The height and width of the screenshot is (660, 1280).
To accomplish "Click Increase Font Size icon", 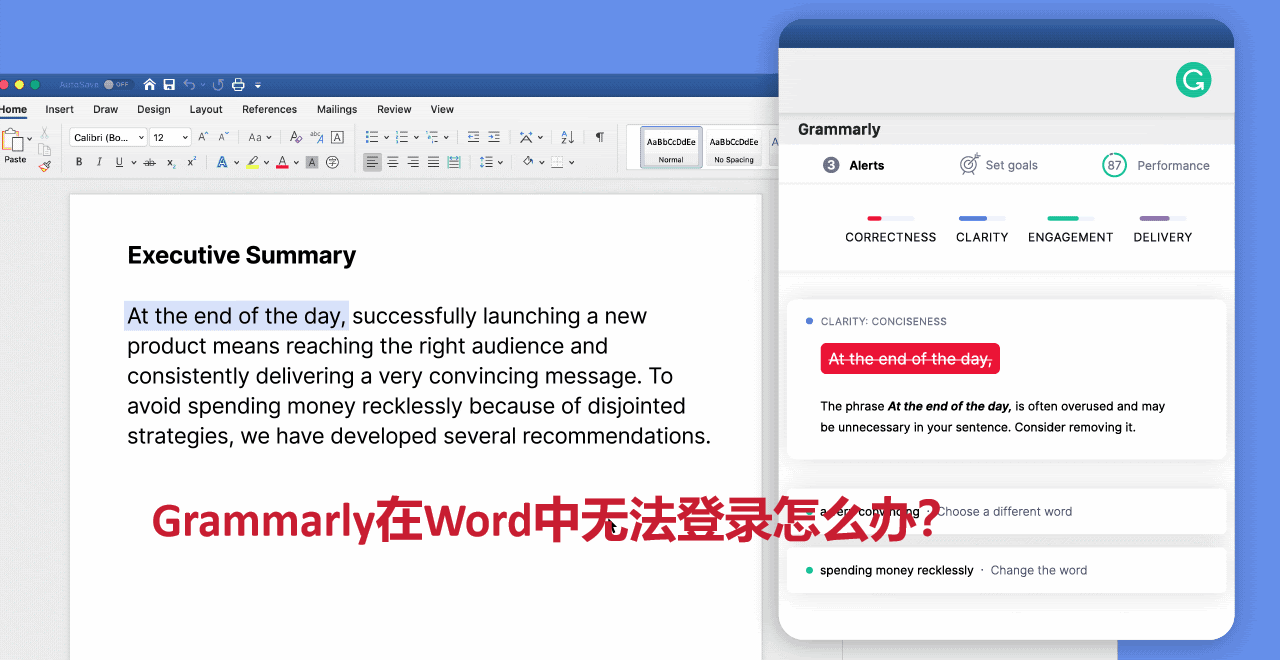I will click(203, 137).
